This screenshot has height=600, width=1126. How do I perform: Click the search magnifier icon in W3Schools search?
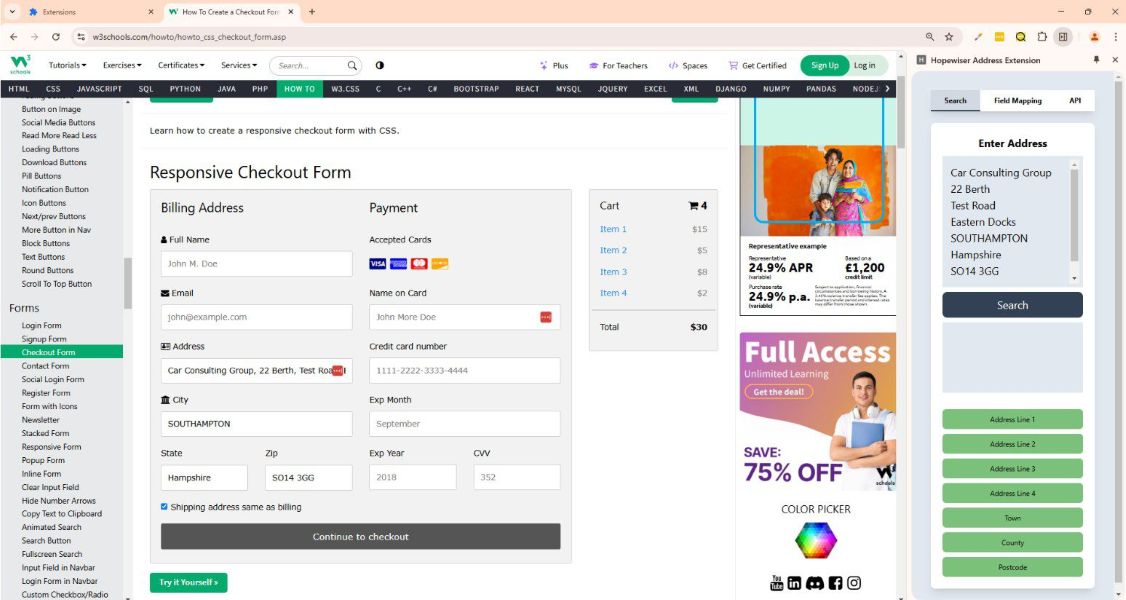coord(352,66)
